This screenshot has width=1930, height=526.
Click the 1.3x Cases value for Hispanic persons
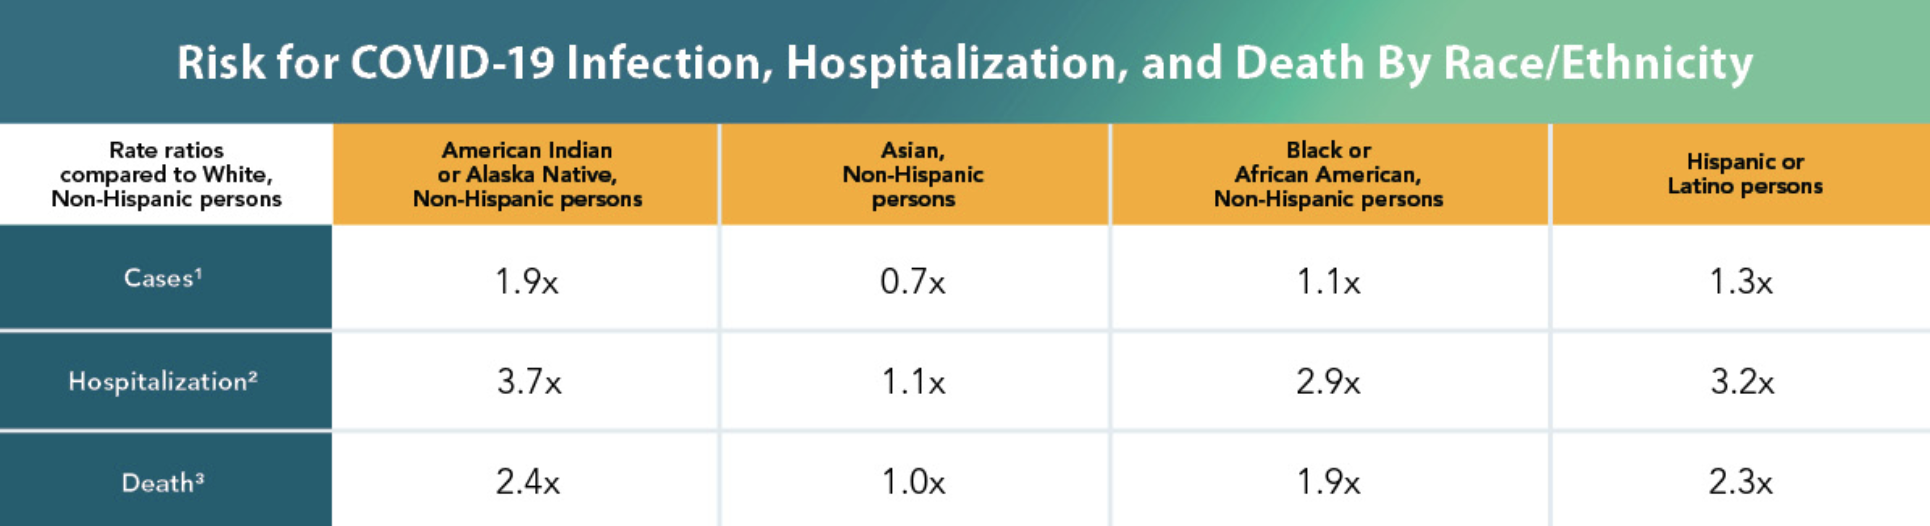(x=1741, y=282)
